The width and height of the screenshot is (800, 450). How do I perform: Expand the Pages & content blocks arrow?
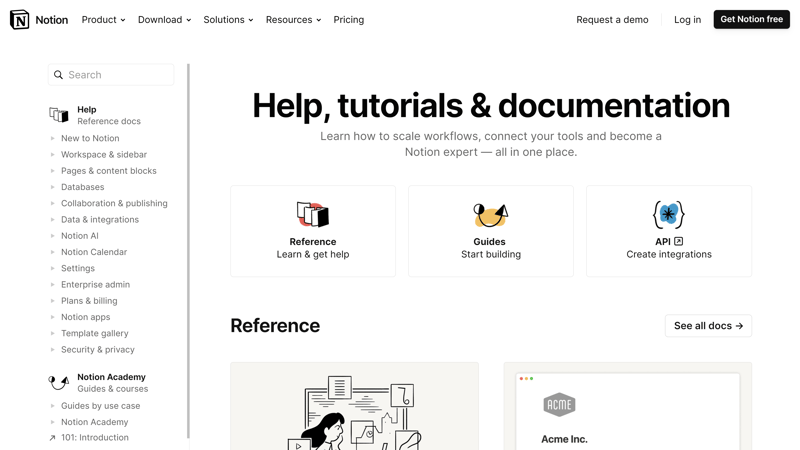[52, 171]
